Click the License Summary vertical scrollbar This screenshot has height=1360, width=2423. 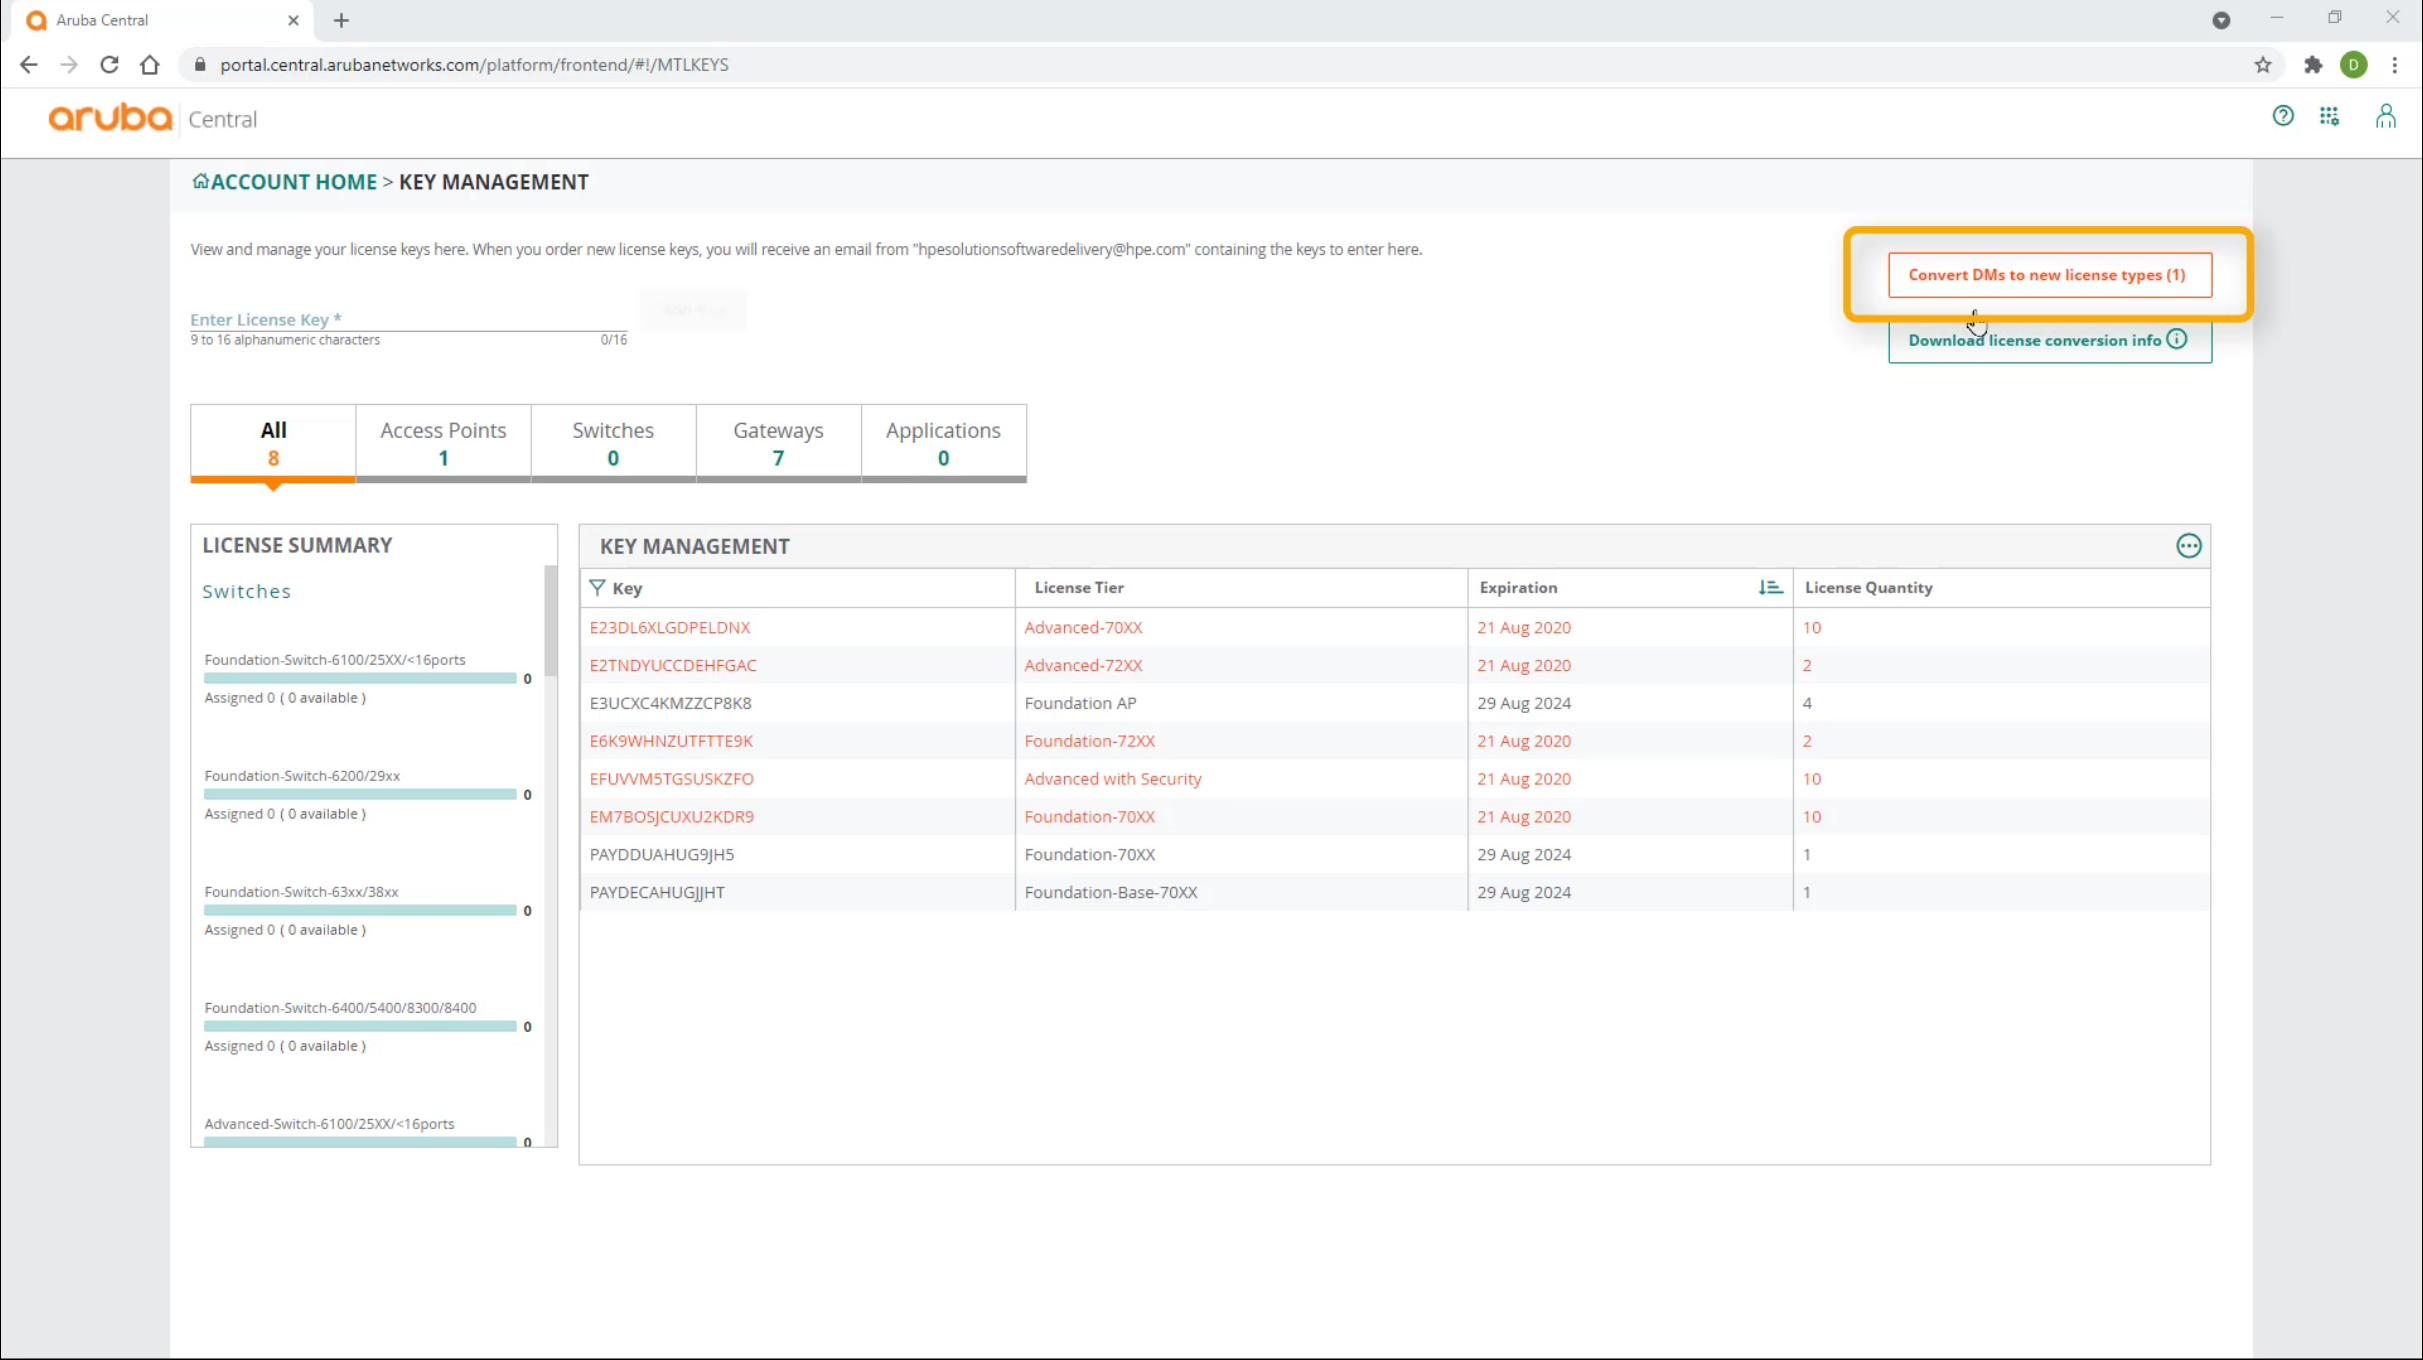(x=550, y=620)
